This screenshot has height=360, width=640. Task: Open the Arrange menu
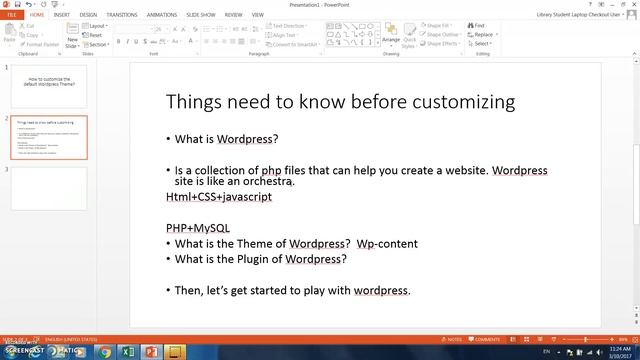[x=391, y=35]
